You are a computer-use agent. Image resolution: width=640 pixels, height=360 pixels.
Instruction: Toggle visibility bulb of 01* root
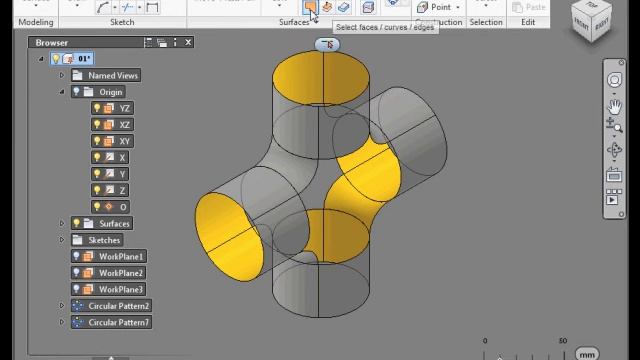click(56, 59)
